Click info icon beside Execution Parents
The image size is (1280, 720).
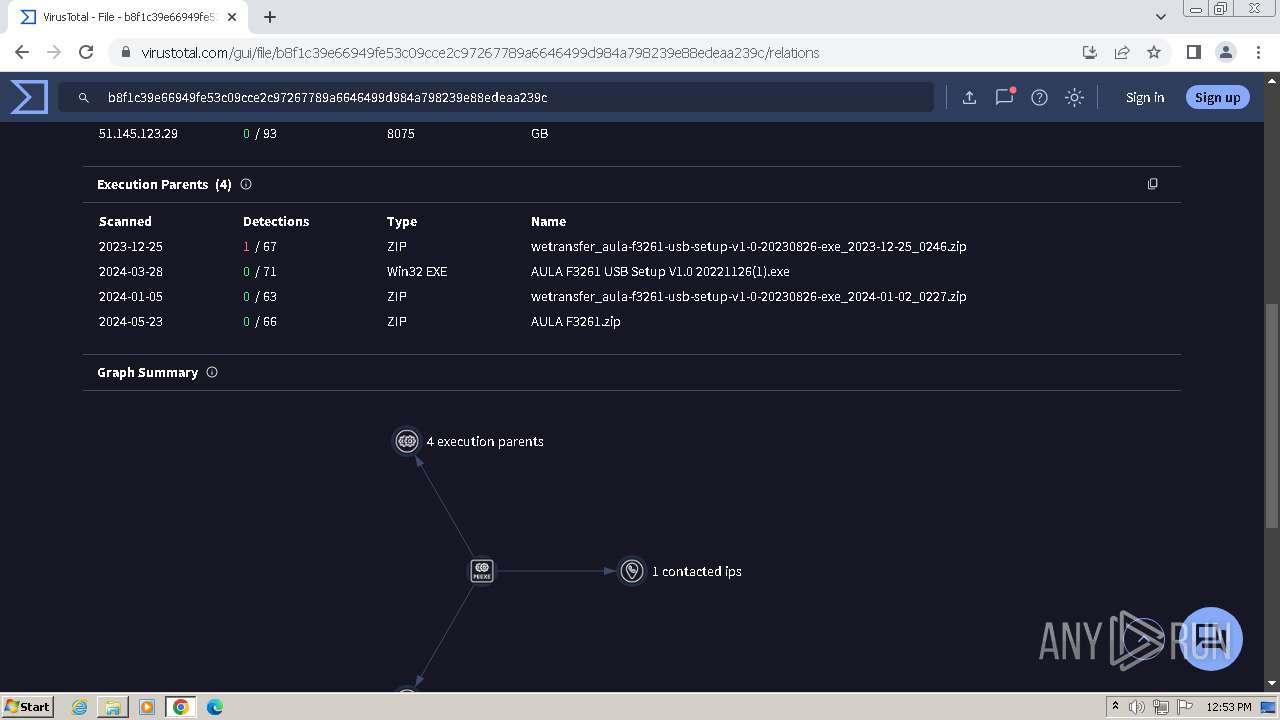[x=246, y=184]
